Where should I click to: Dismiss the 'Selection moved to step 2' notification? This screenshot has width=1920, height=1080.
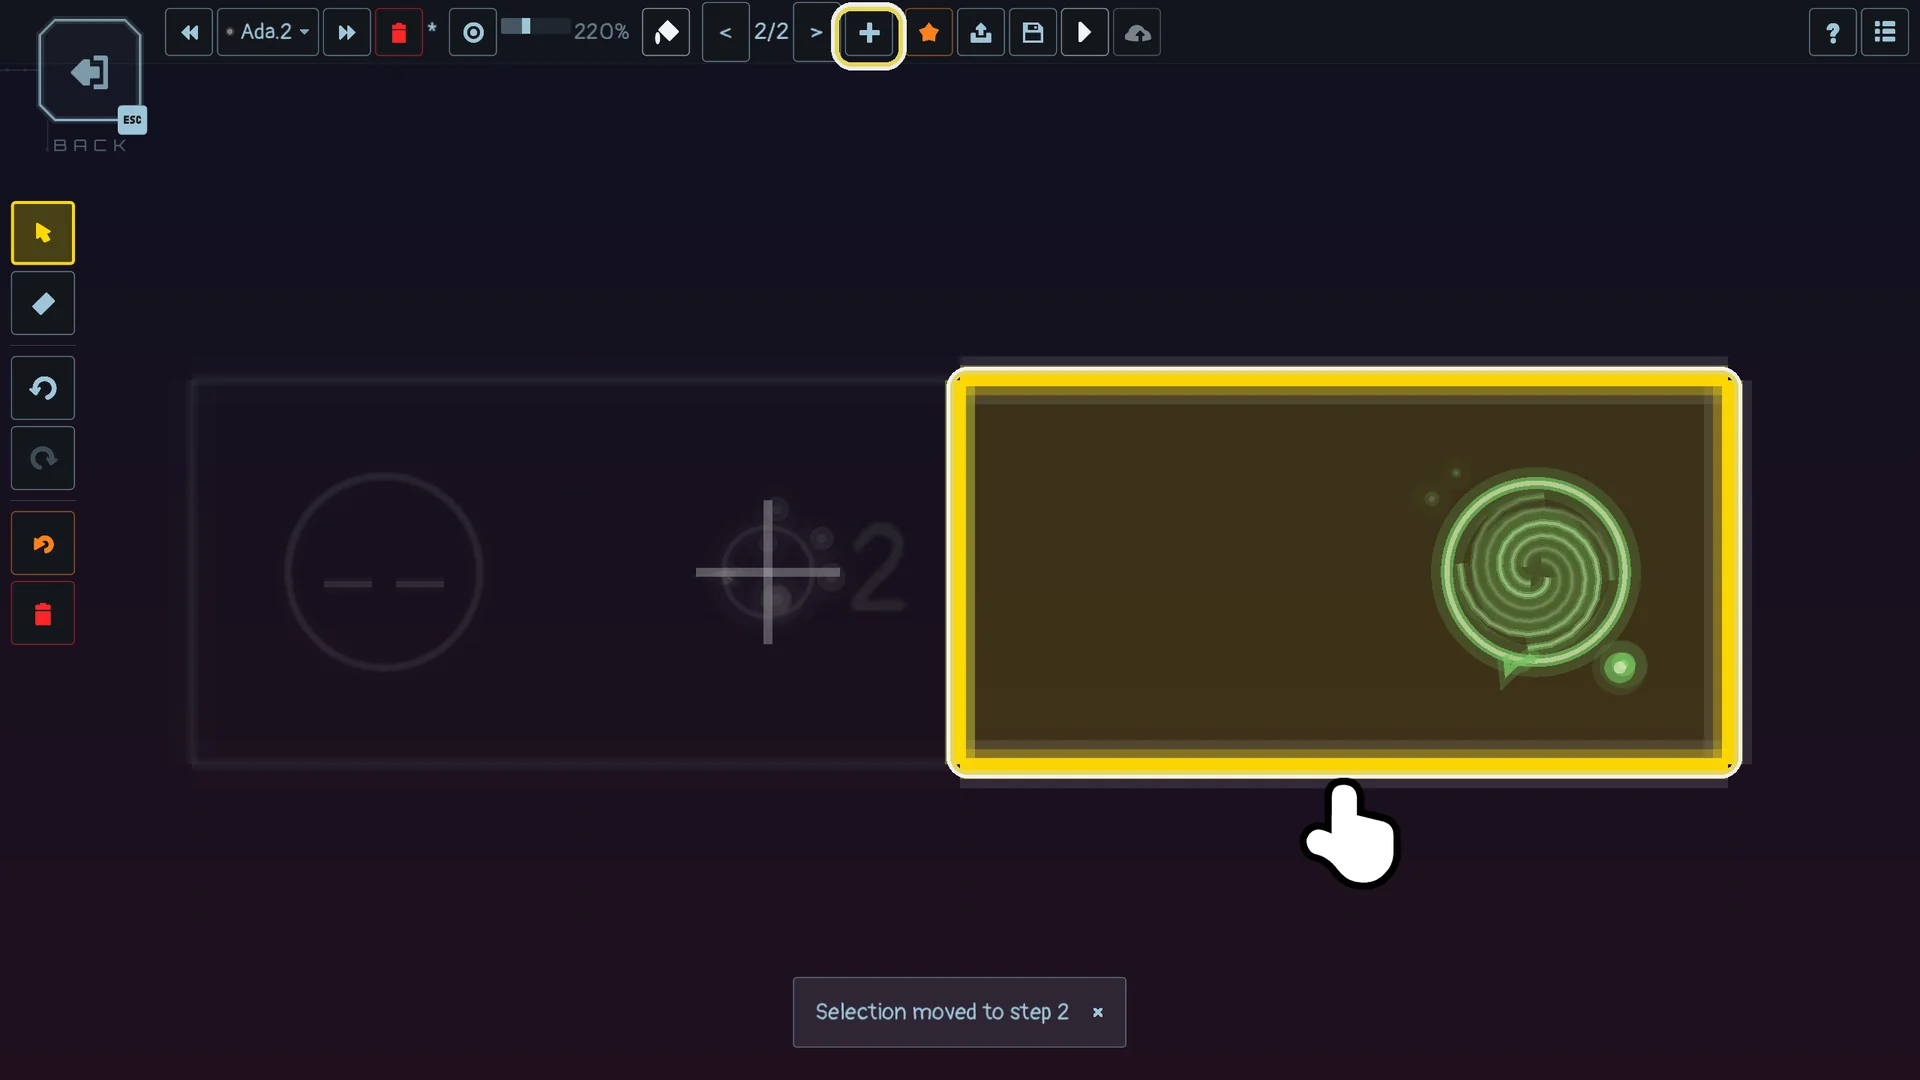coord(1098,1012)
